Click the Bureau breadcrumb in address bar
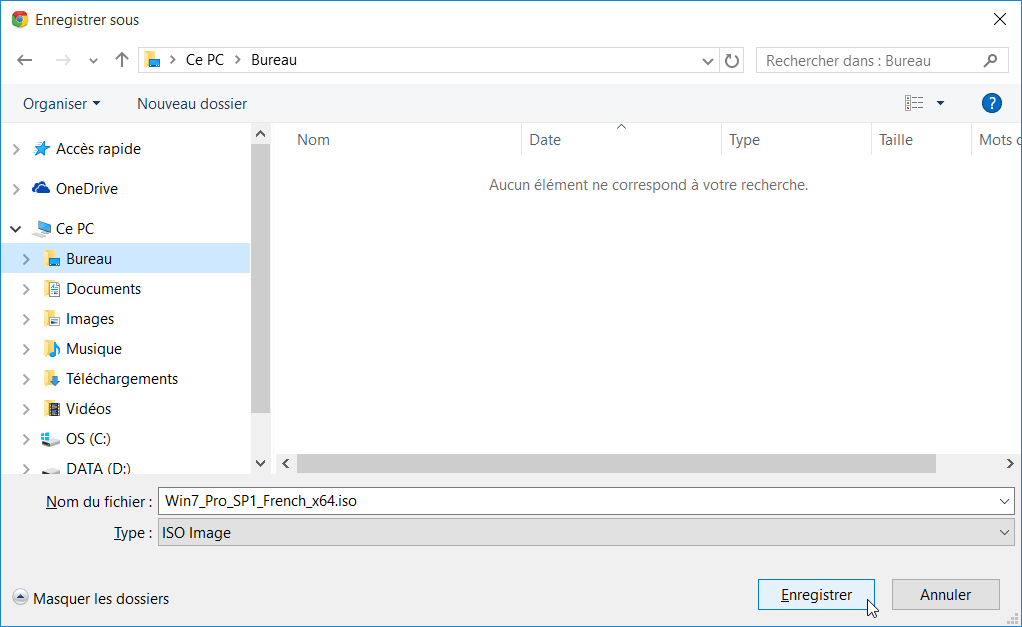Viewport: 1022px width, 627px height. [274, 60]
